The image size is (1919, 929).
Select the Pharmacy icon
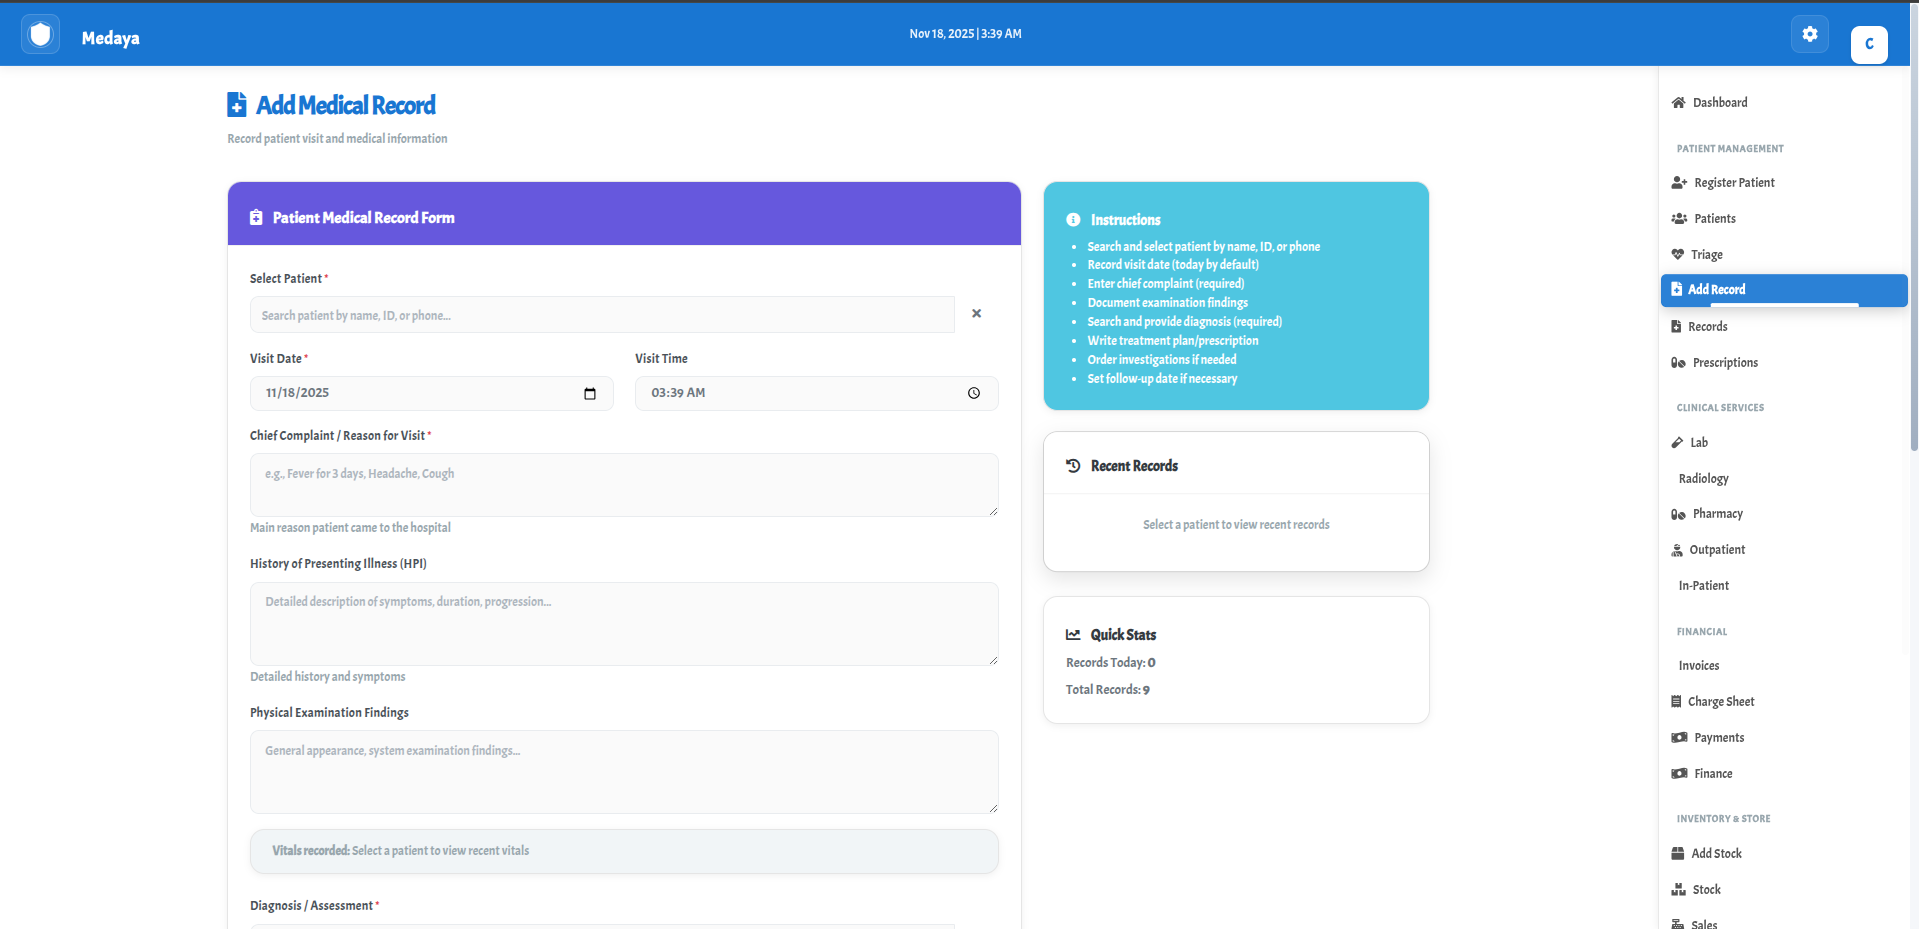[1678, 514]
